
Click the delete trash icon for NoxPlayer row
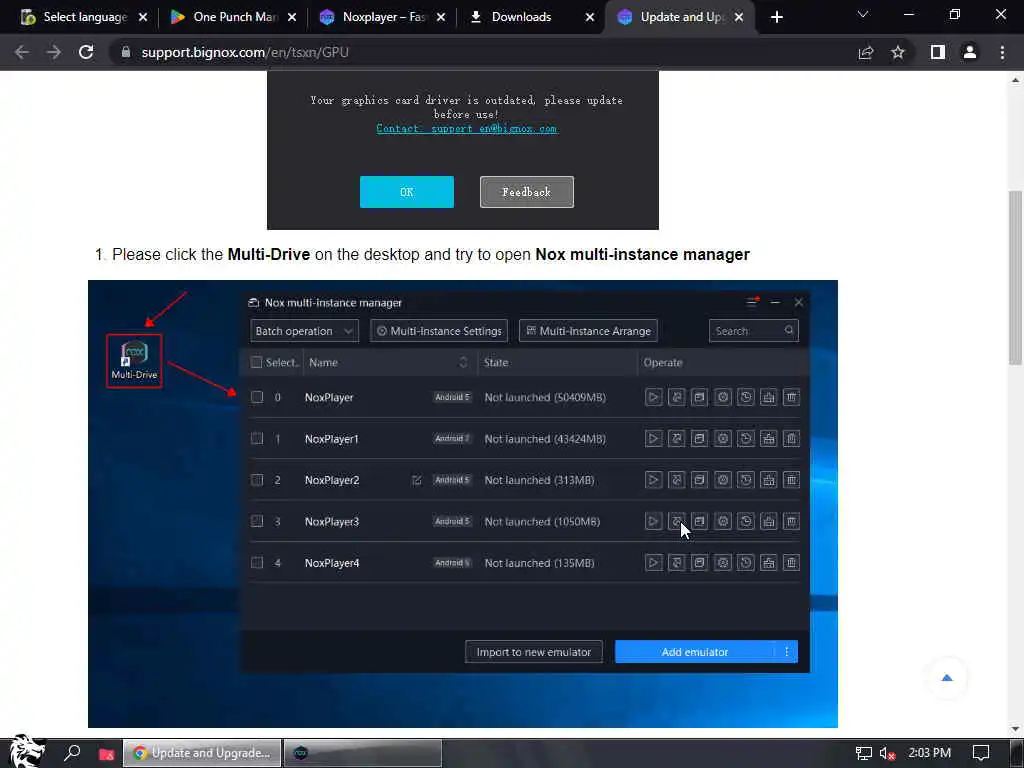tap(792, 397)
